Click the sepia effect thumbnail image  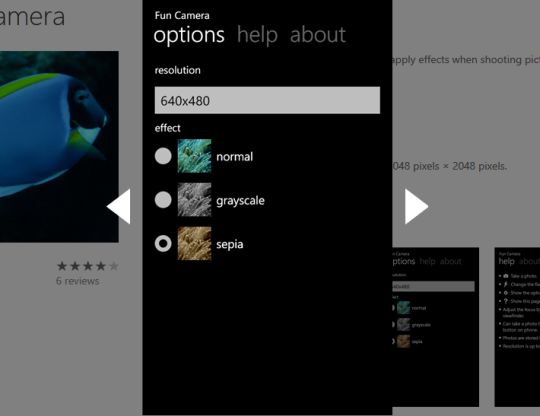coord(194,243)
